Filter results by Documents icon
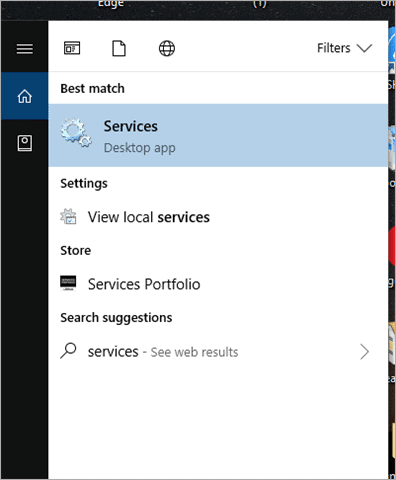Viewport: 396px width, 480px height. pyautogui.click(x=119, y=48)
